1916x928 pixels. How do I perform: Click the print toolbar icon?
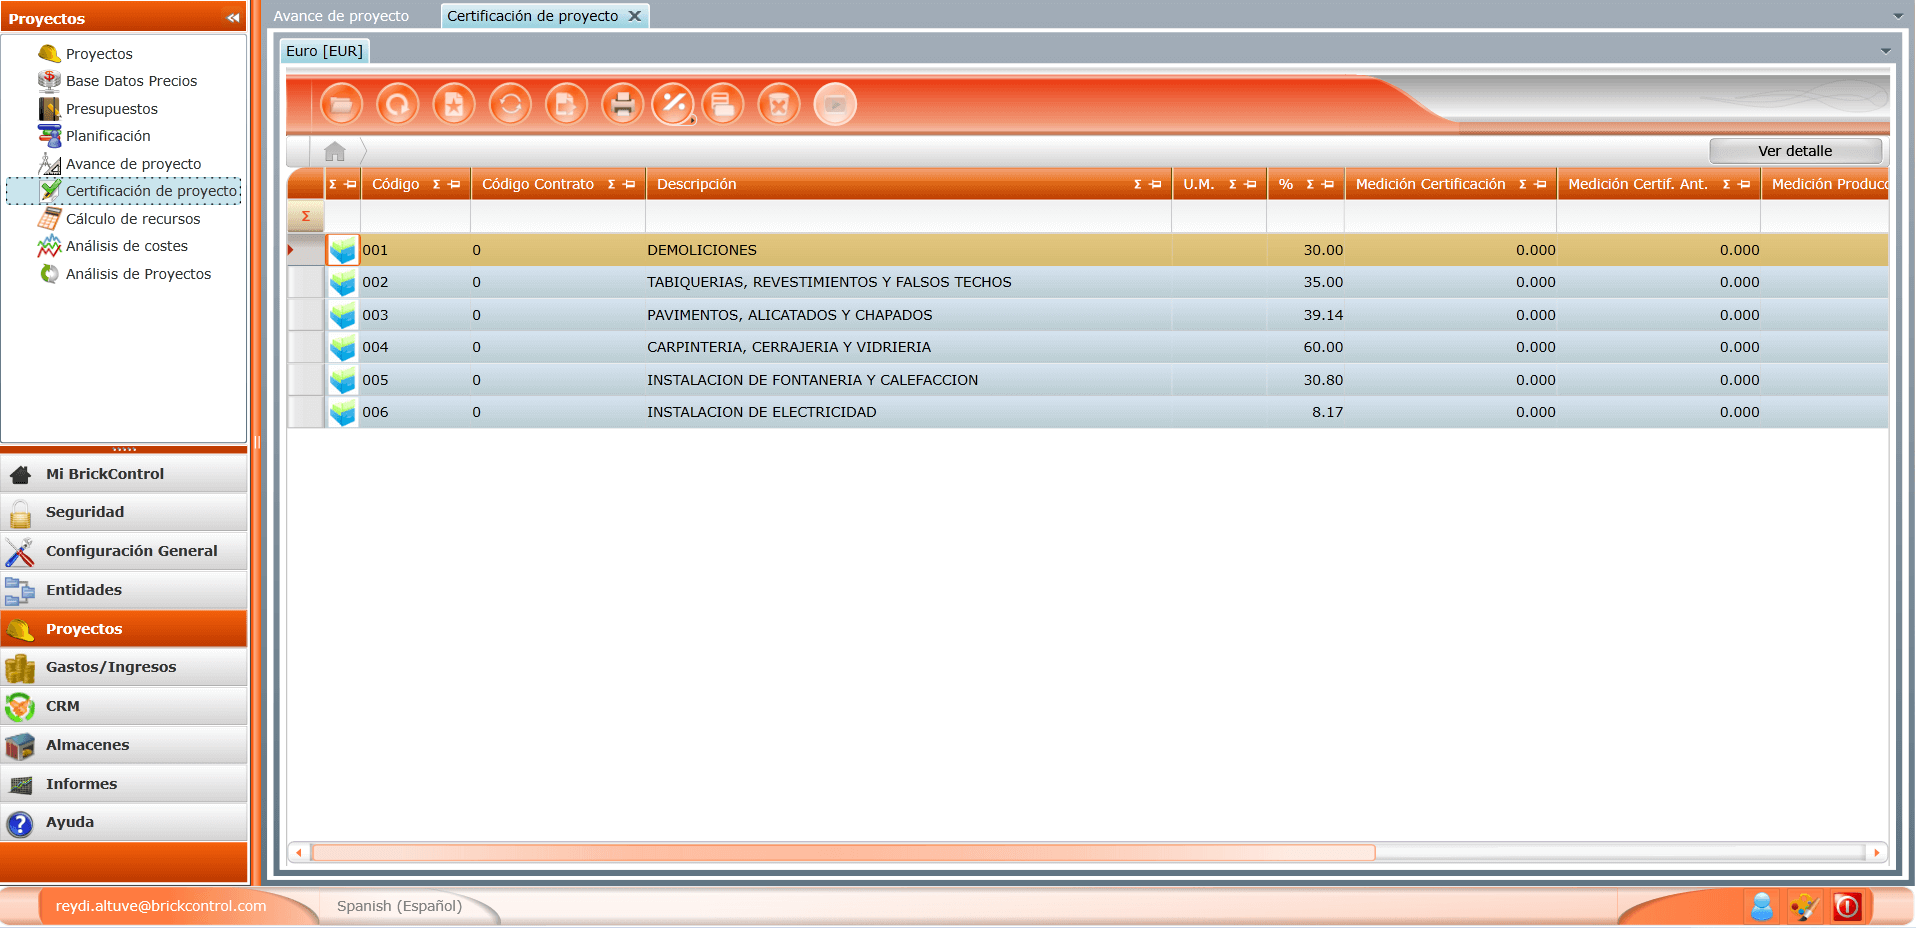point(622,105)
